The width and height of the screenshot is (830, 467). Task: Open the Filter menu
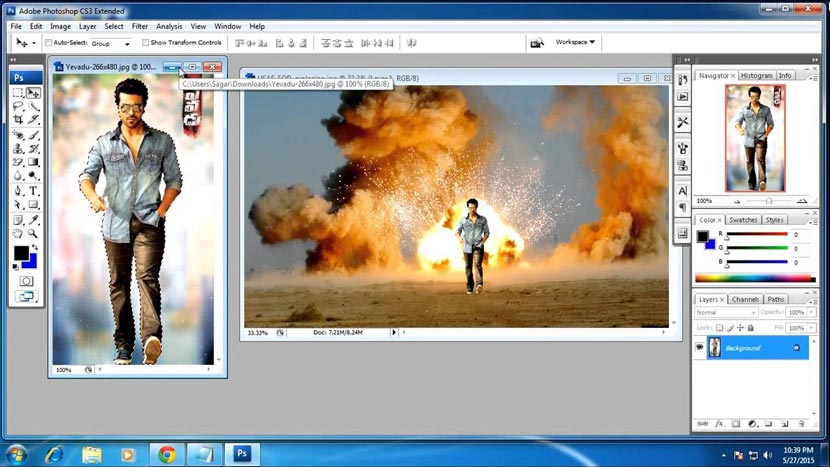point(140,26)
